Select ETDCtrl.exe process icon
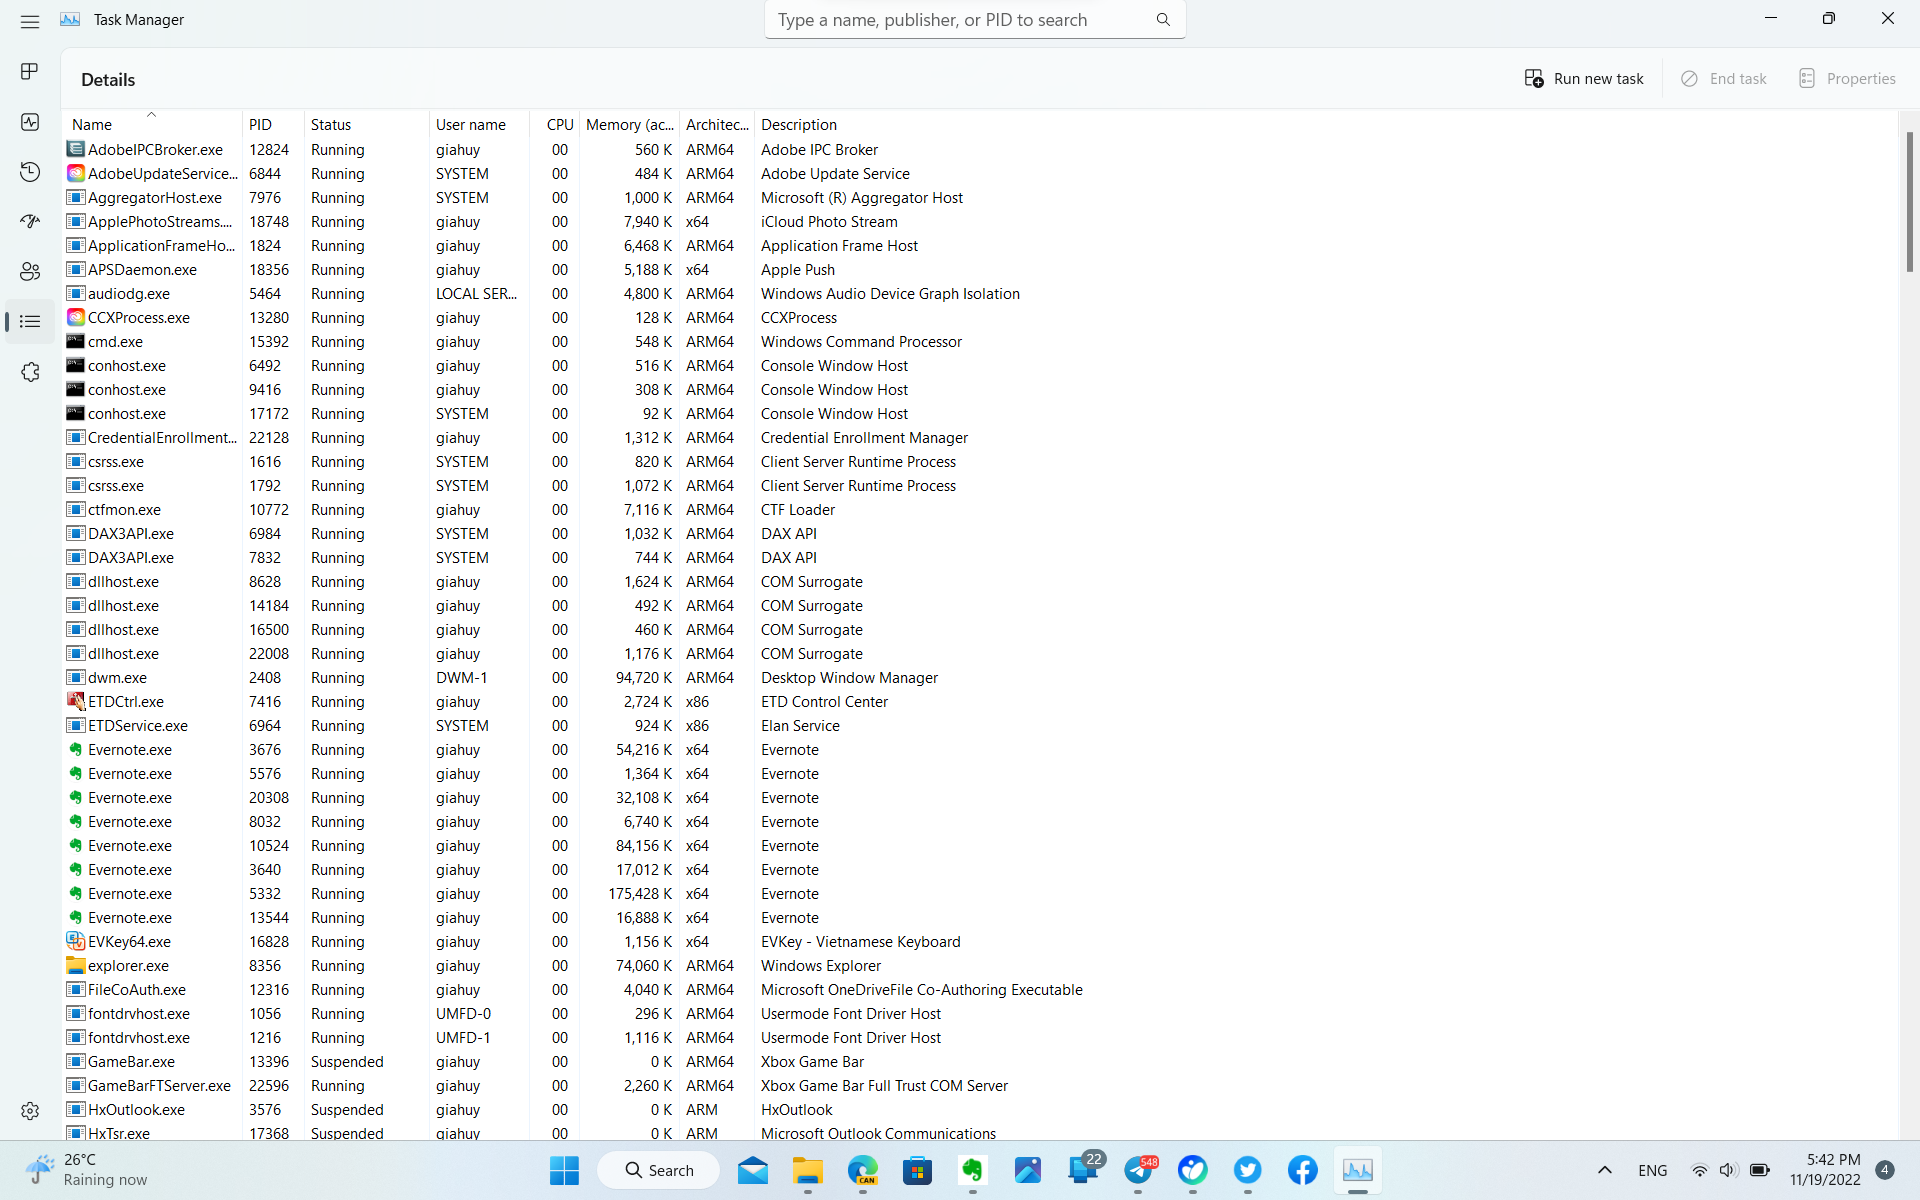1920x1200 pixels. (x=76, y=701)
